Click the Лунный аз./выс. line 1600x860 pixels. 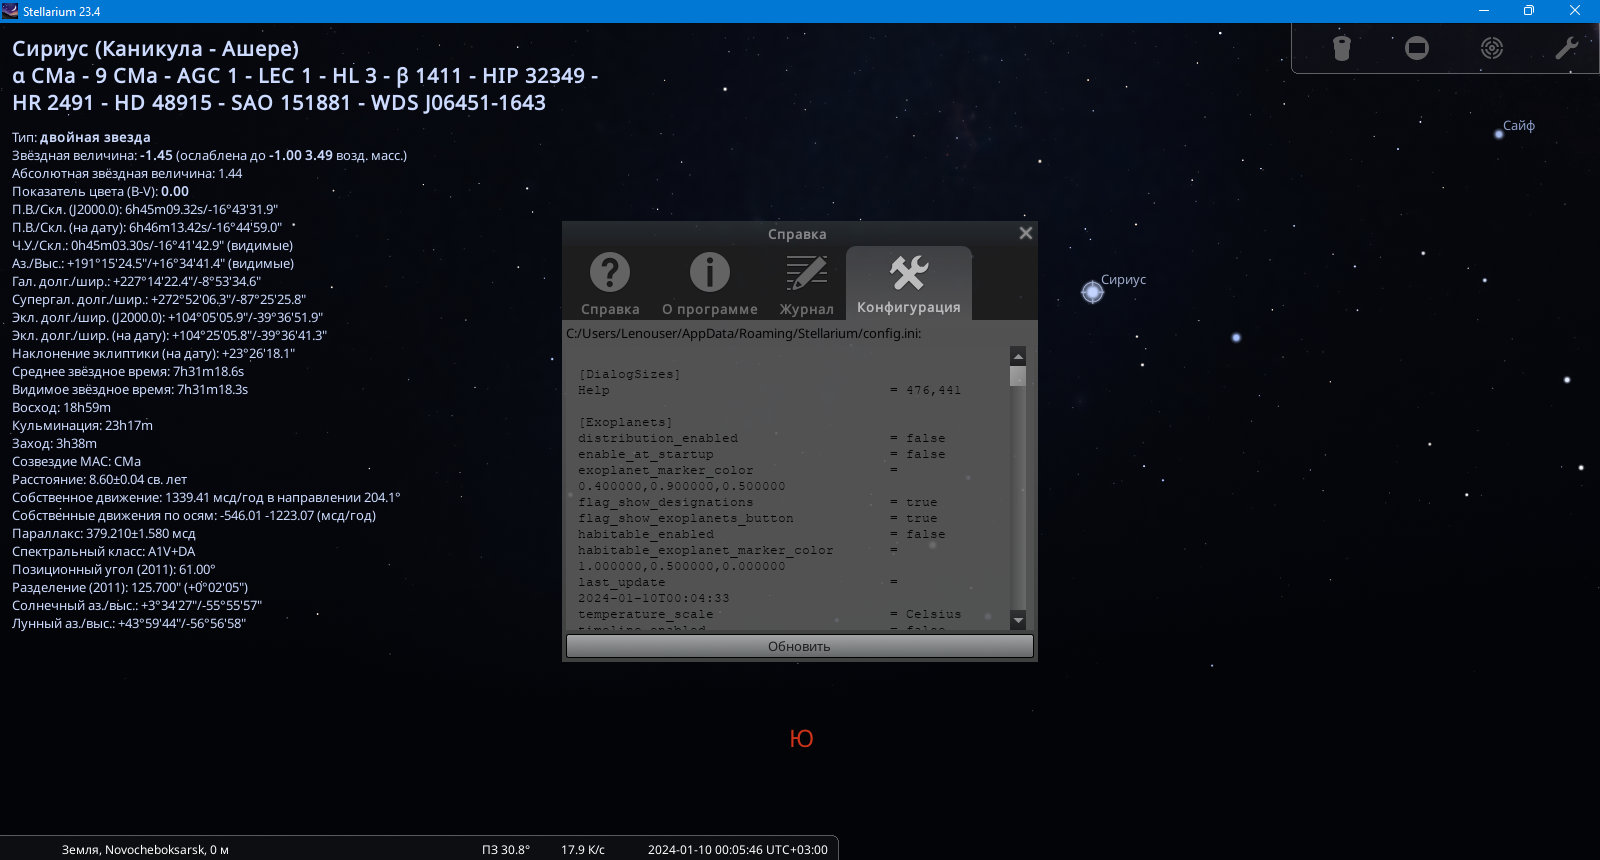click(x=128, y=623)
